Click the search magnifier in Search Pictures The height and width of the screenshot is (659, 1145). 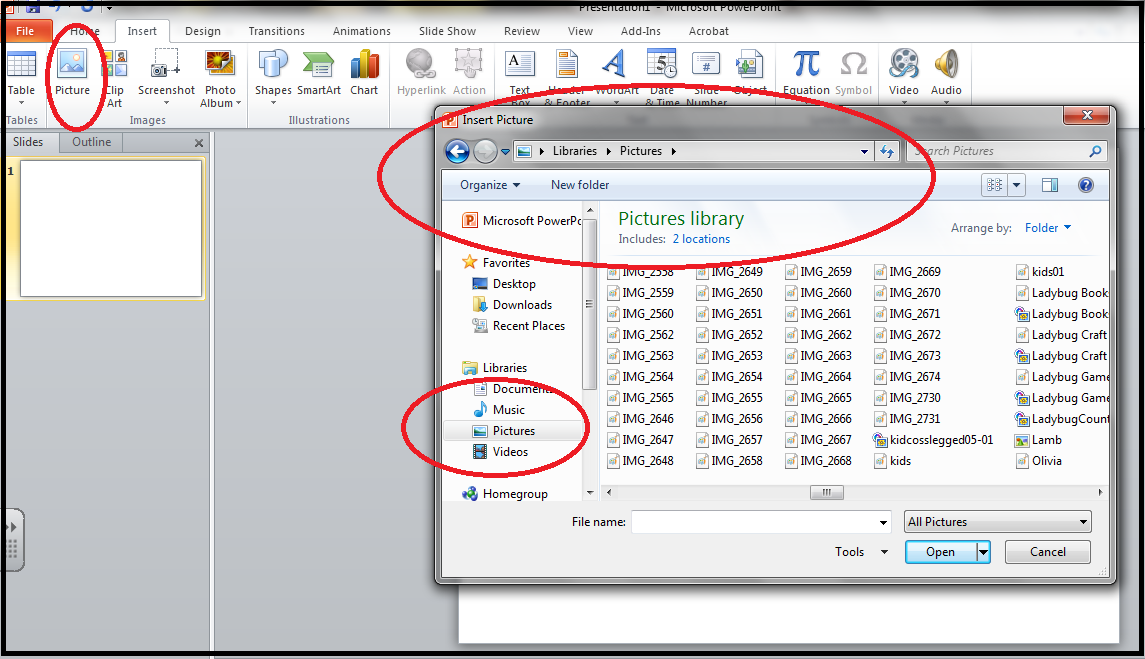(x=1095, y=151)
